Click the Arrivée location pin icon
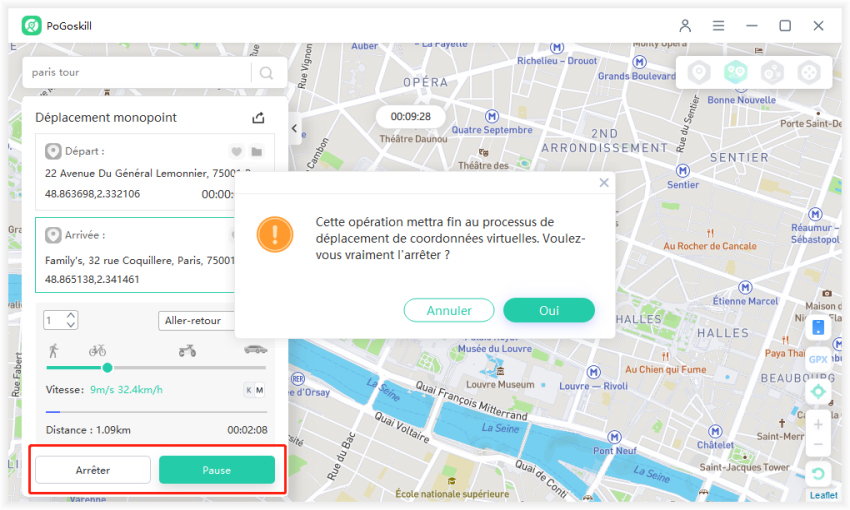 tap(53, 235)
